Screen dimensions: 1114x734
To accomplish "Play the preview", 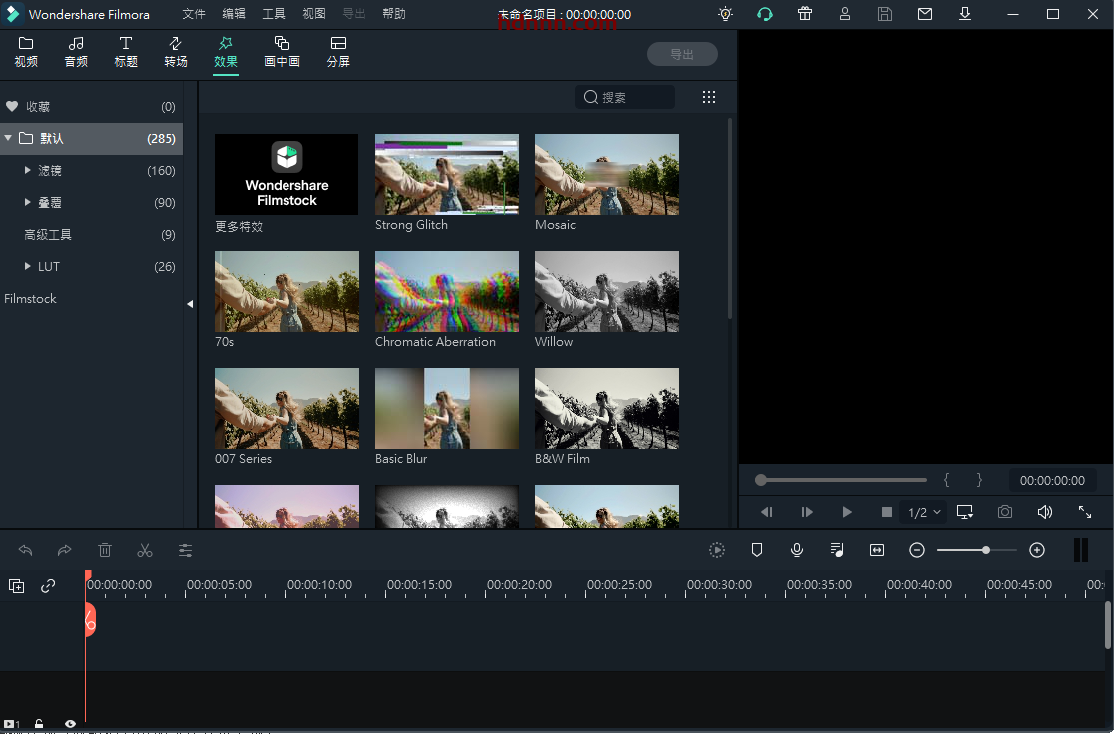I will point(846,512).
